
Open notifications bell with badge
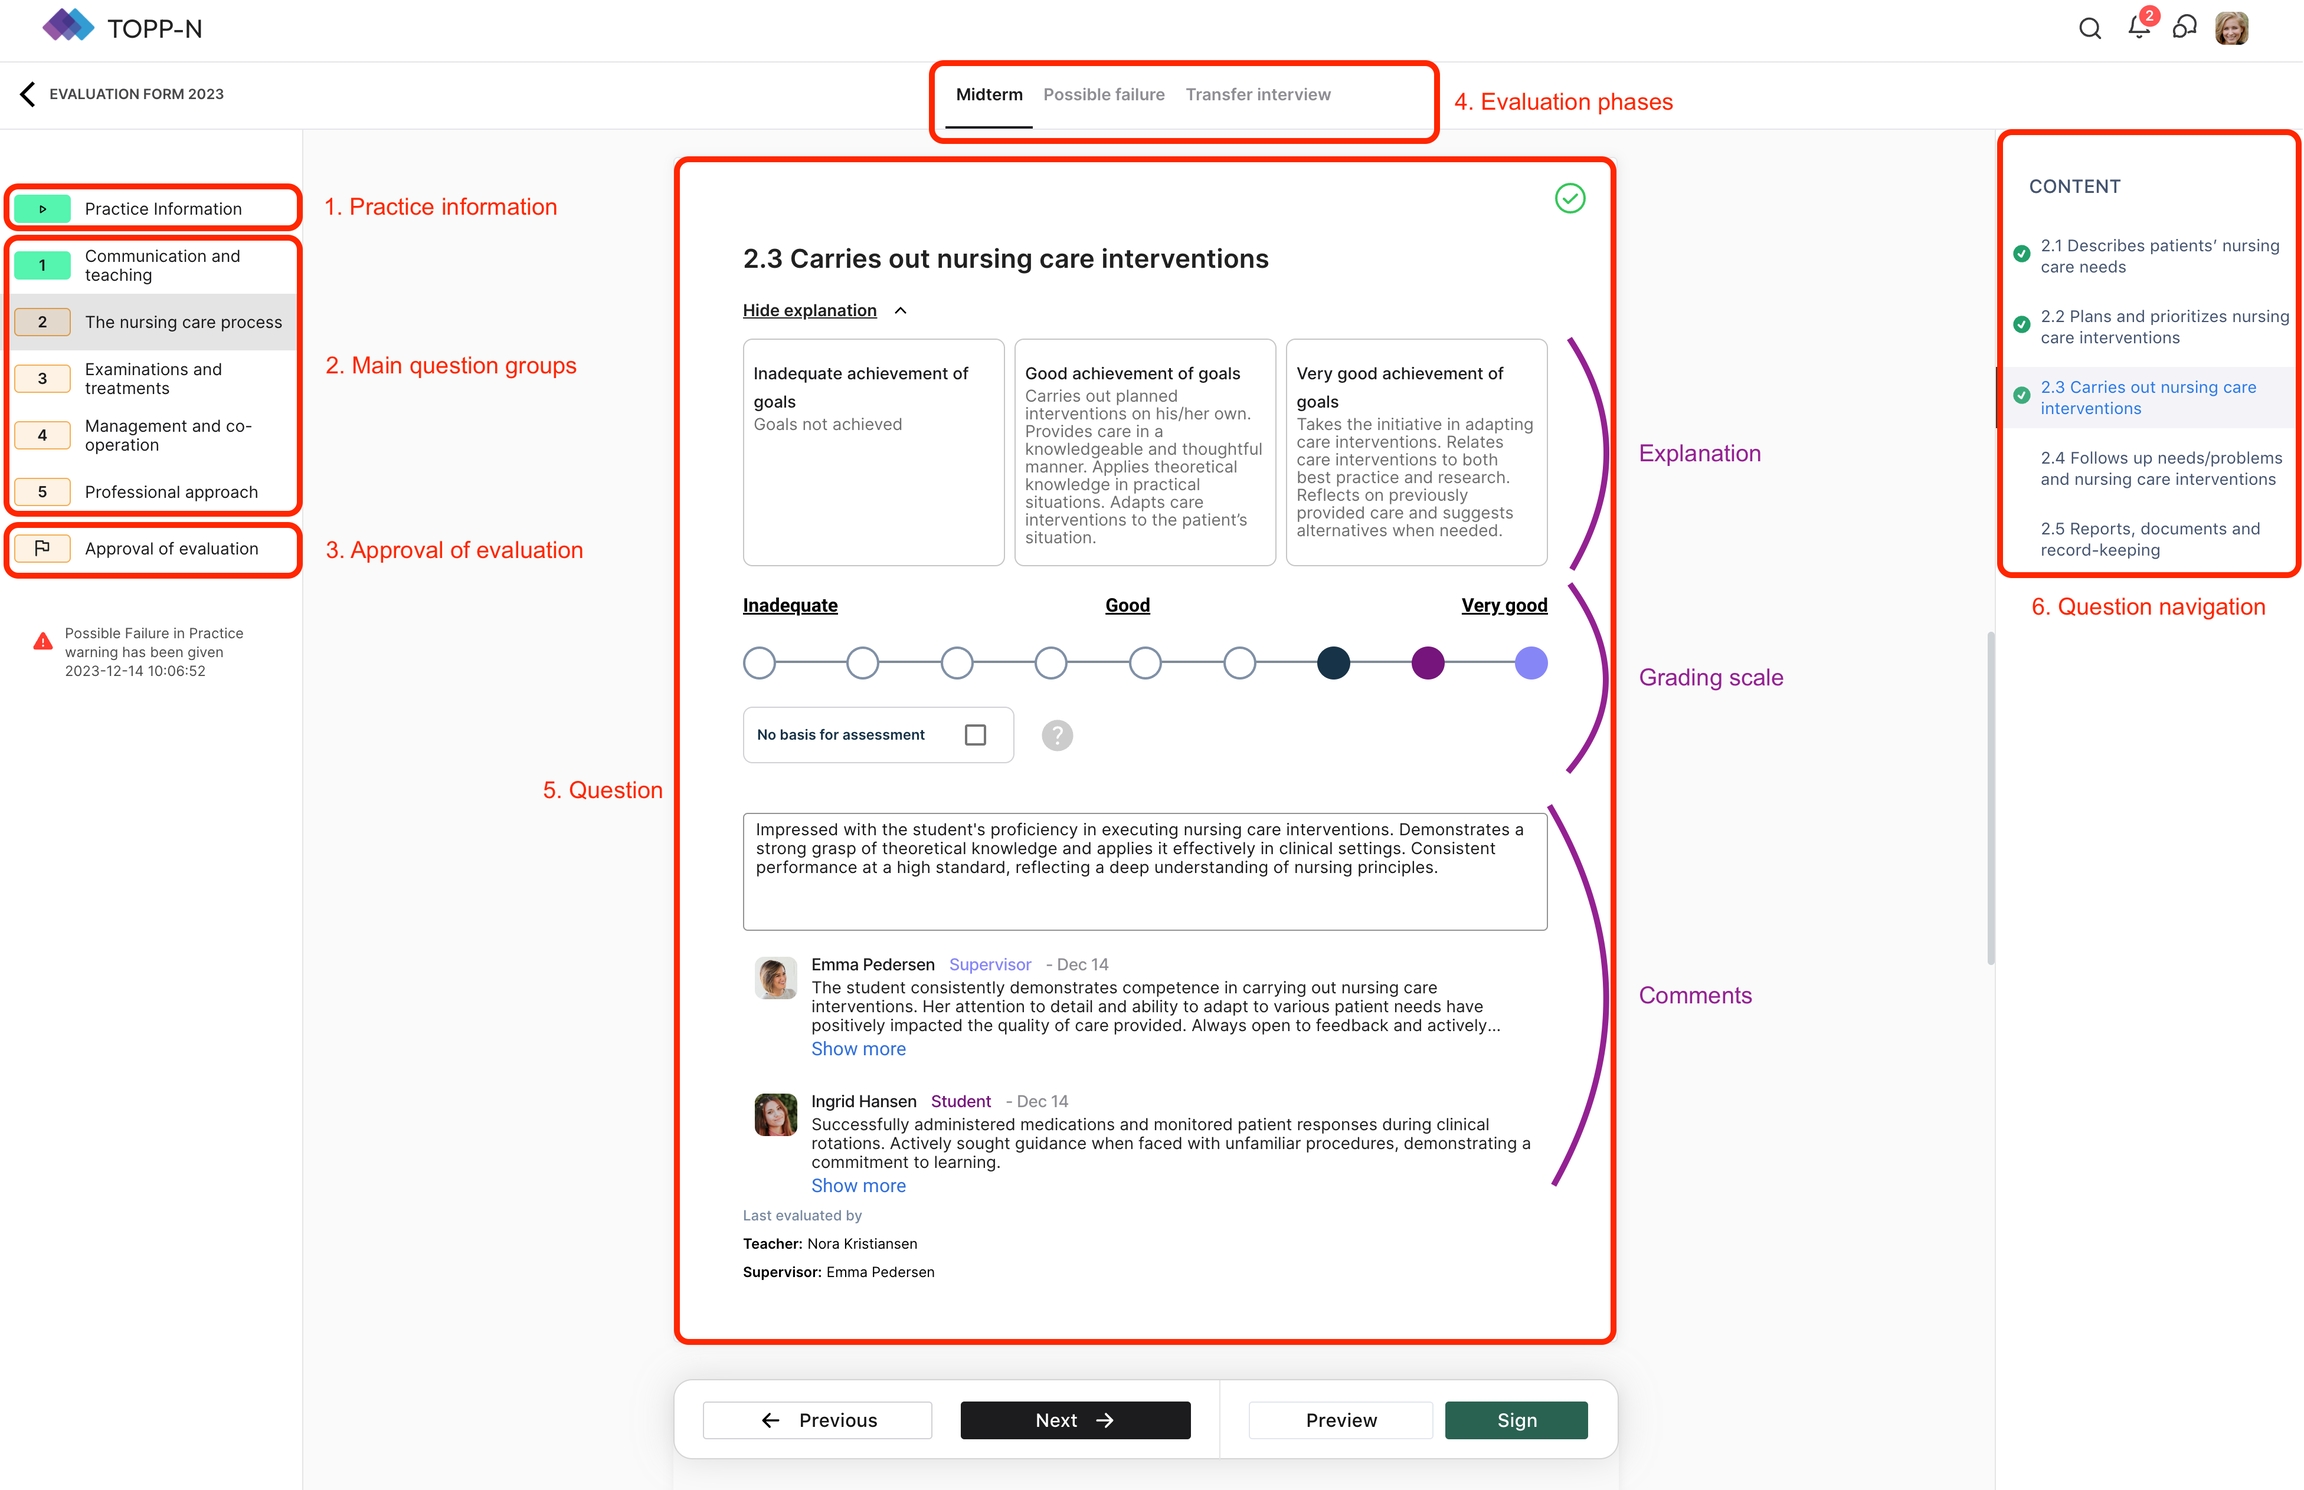point(2138,27)
